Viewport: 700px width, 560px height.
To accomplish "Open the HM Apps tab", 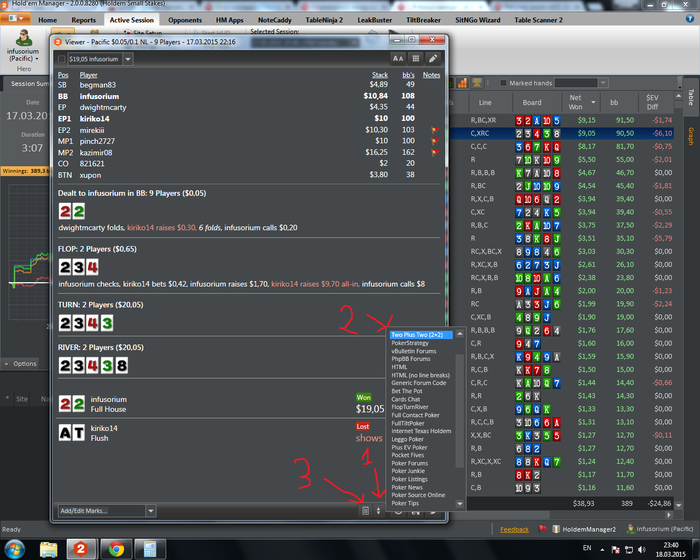I will pyautogui.click(x=229, y=20).
